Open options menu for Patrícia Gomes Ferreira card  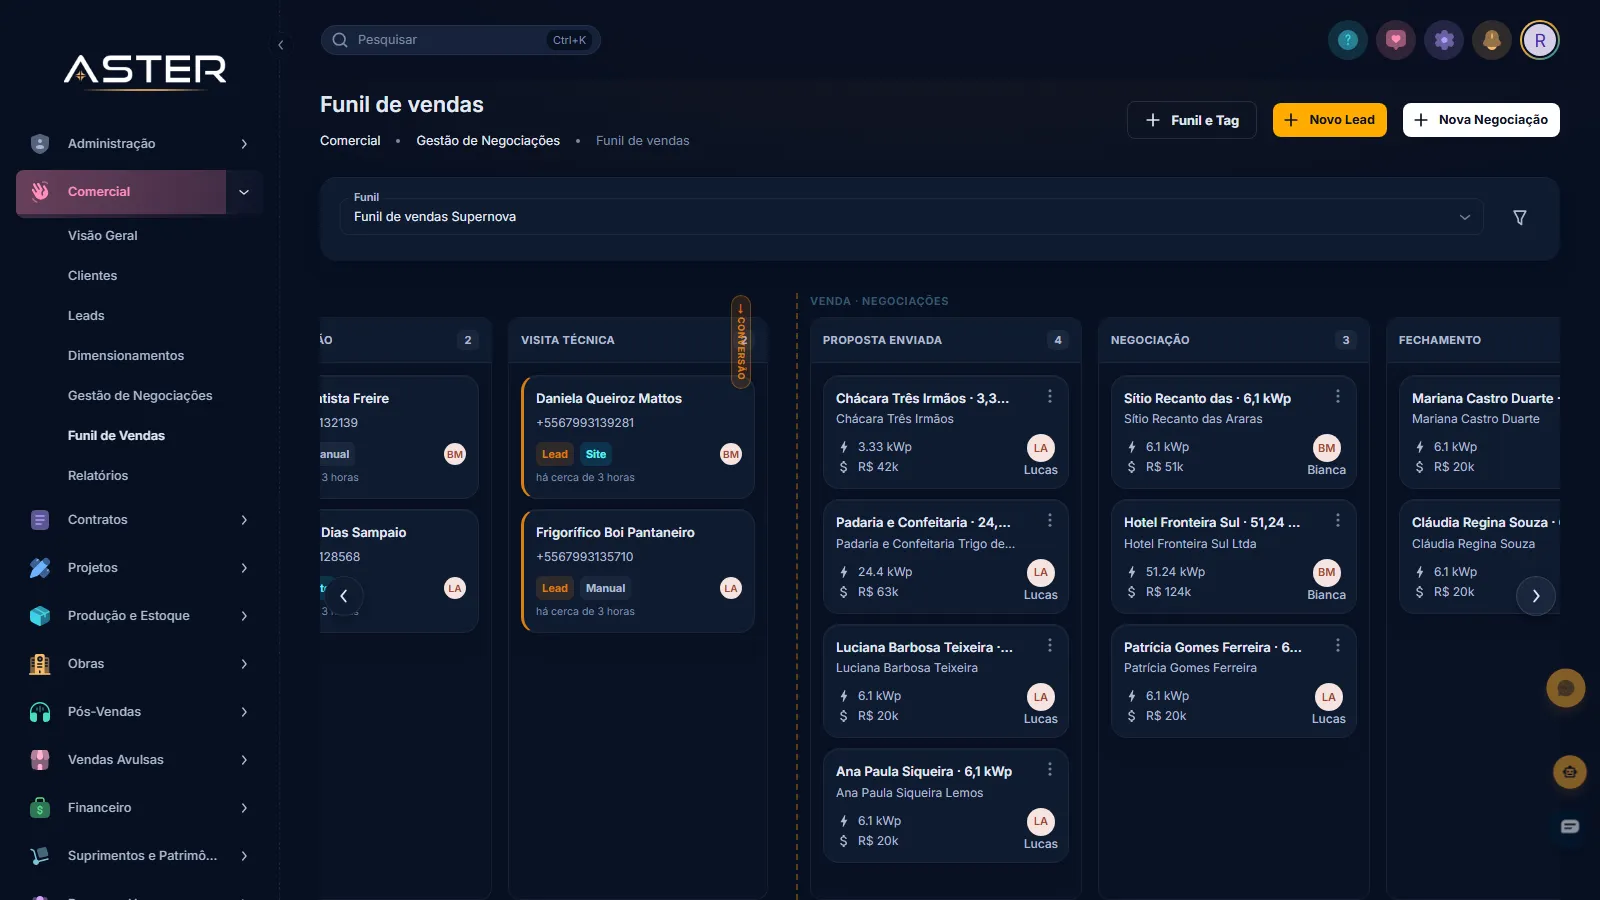click(1338, 646)
